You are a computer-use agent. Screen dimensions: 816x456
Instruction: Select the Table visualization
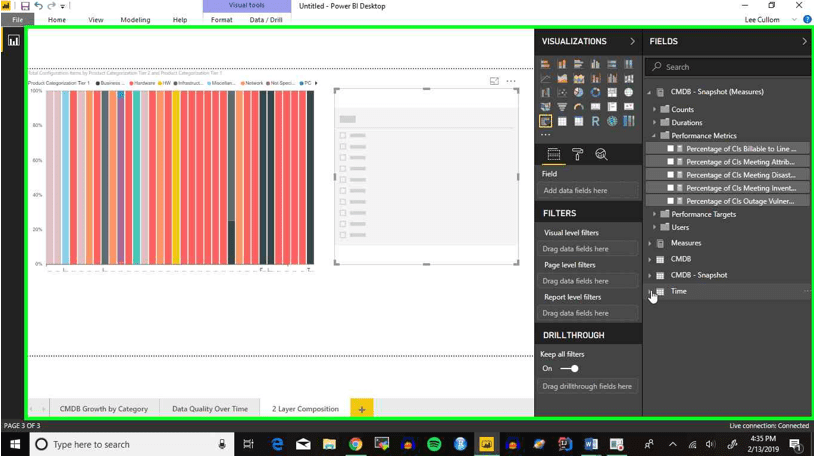[x=562, y=121]
